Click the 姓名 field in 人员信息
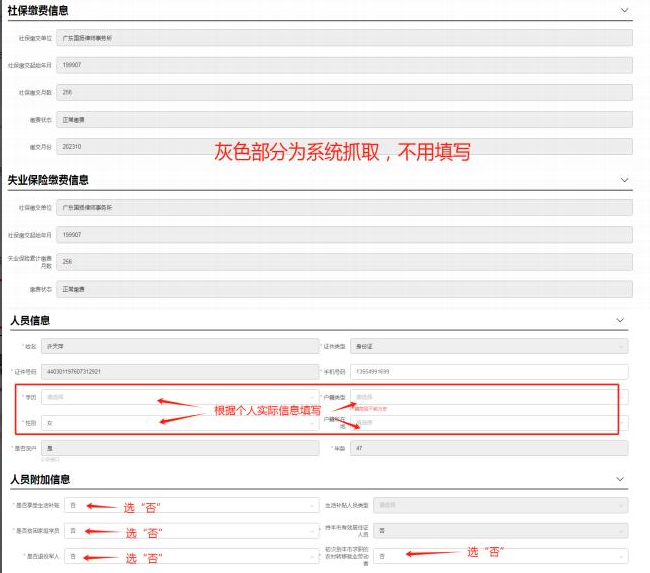The image size is (650, 573). [x=180, y=346]
